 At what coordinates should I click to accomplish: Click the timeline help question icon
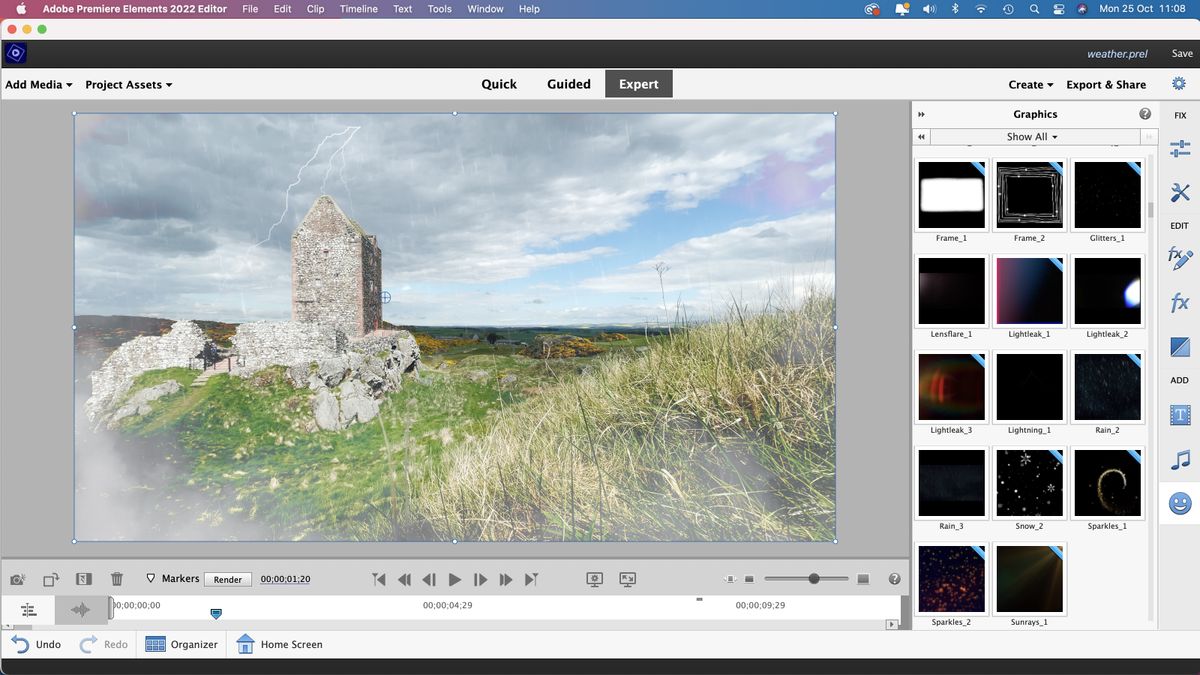pyautogui.click(x=894, y=579)
